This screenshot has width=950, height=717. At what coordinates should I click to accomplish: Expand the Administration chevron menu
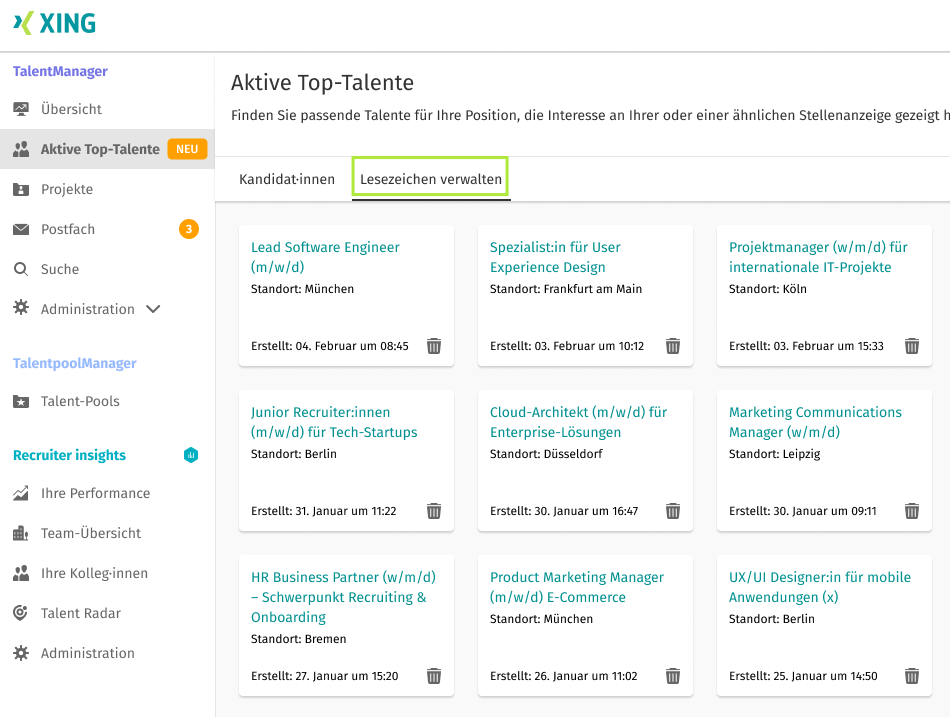153,309
